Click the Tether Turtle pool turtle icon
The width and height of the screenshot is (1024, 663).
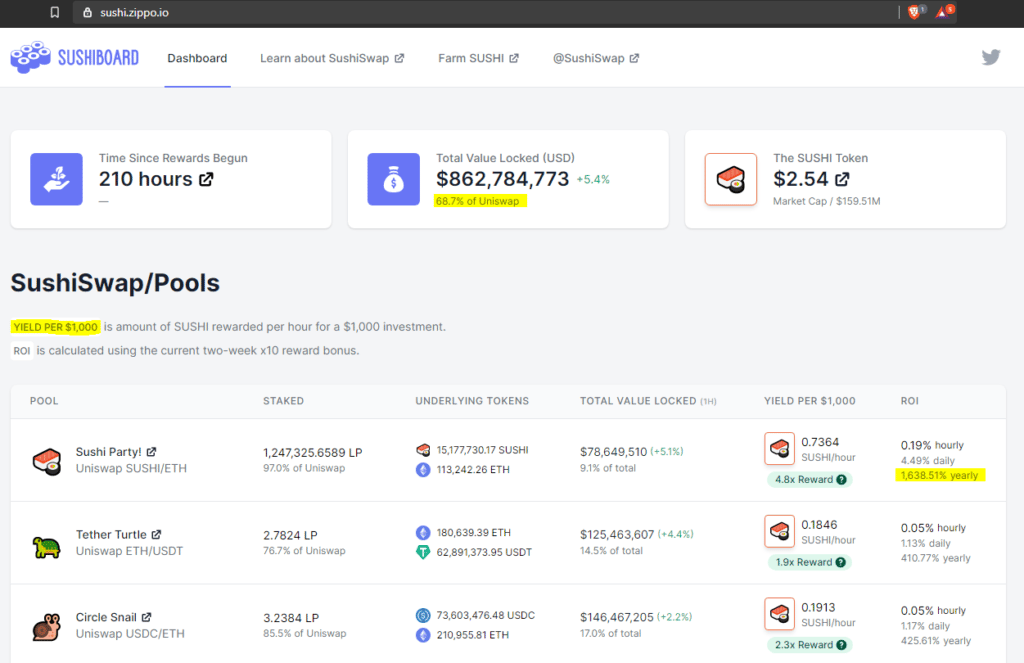pyautogui.click(x=46, y=545)
